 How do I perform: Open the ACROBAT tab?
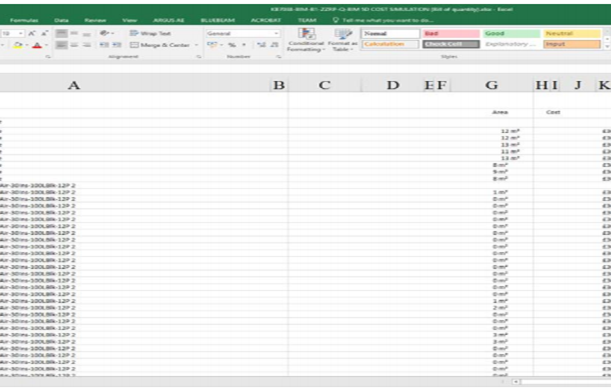click(266, 20)
